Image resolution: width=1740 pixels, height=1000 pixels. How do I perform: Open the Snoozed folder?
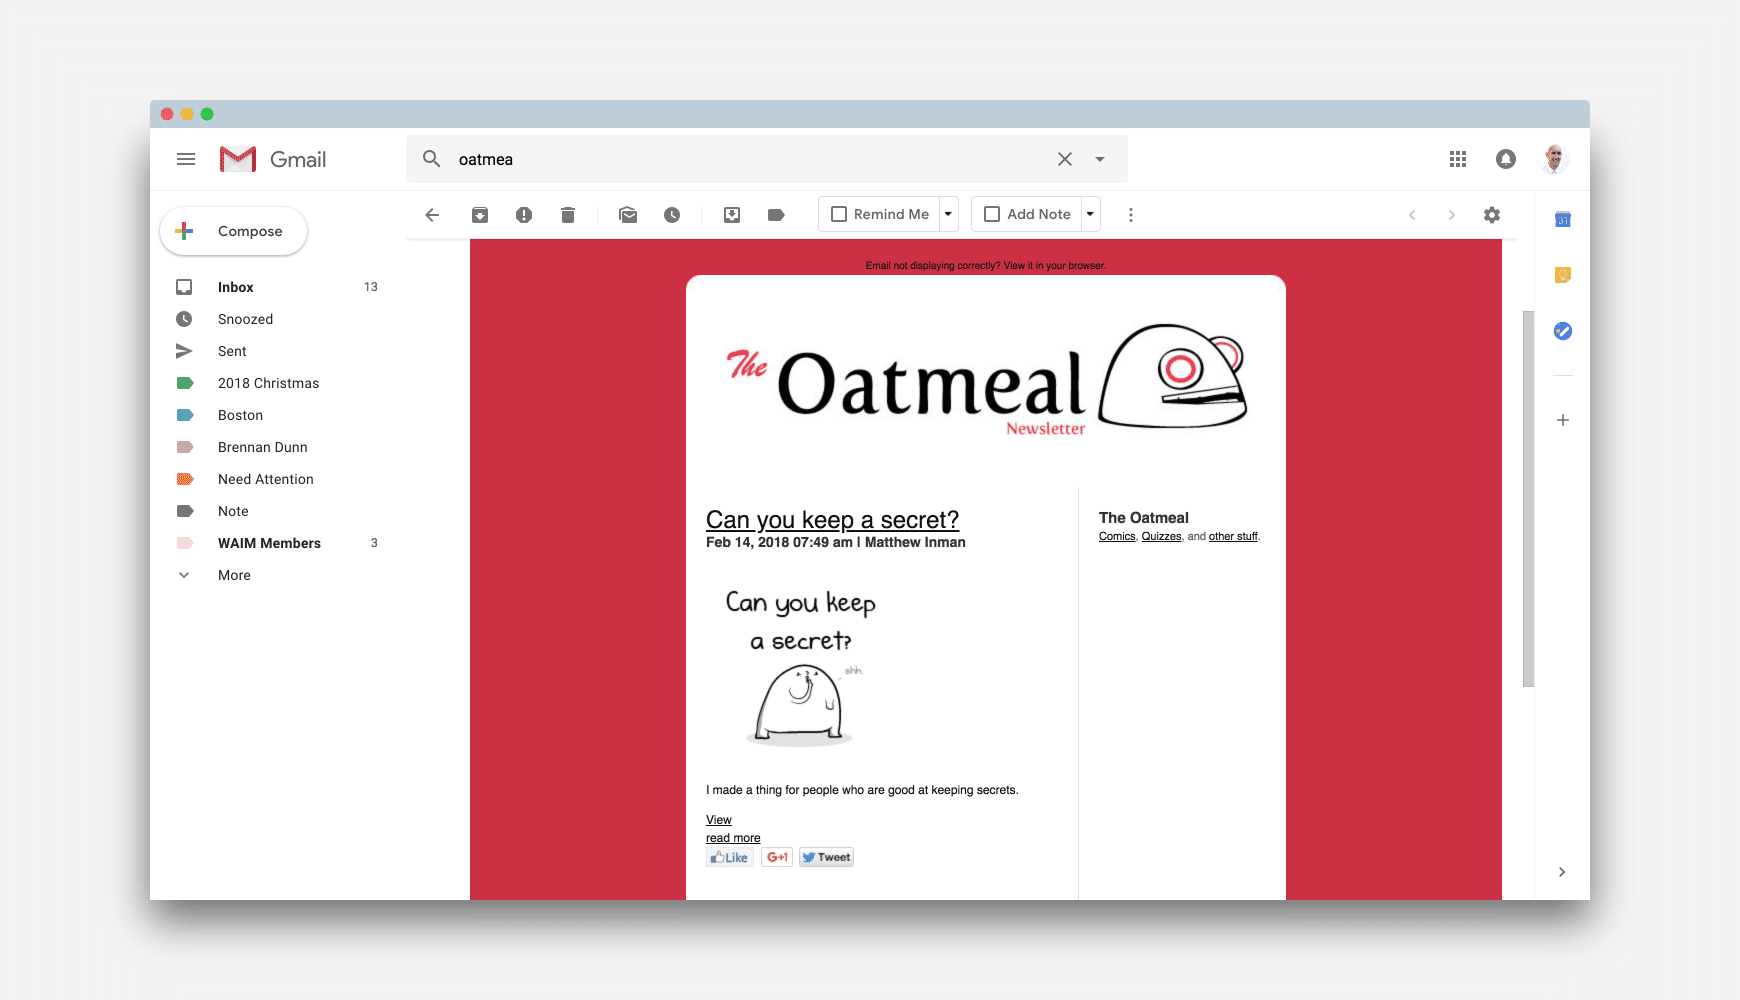point(245,318)
